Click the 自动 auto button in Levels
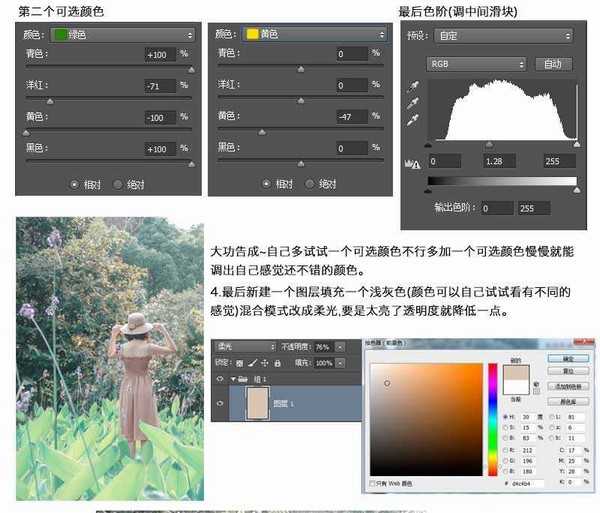The width and height of the screenshot is (600, 513). tap(552, 63)
